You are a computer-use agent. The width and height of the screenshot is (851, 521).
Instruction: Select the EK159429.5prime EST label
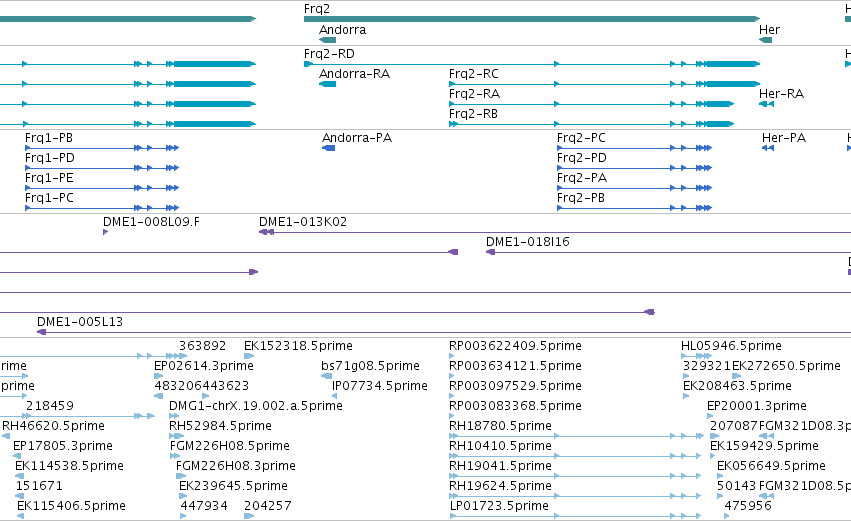tap(764, 446)
